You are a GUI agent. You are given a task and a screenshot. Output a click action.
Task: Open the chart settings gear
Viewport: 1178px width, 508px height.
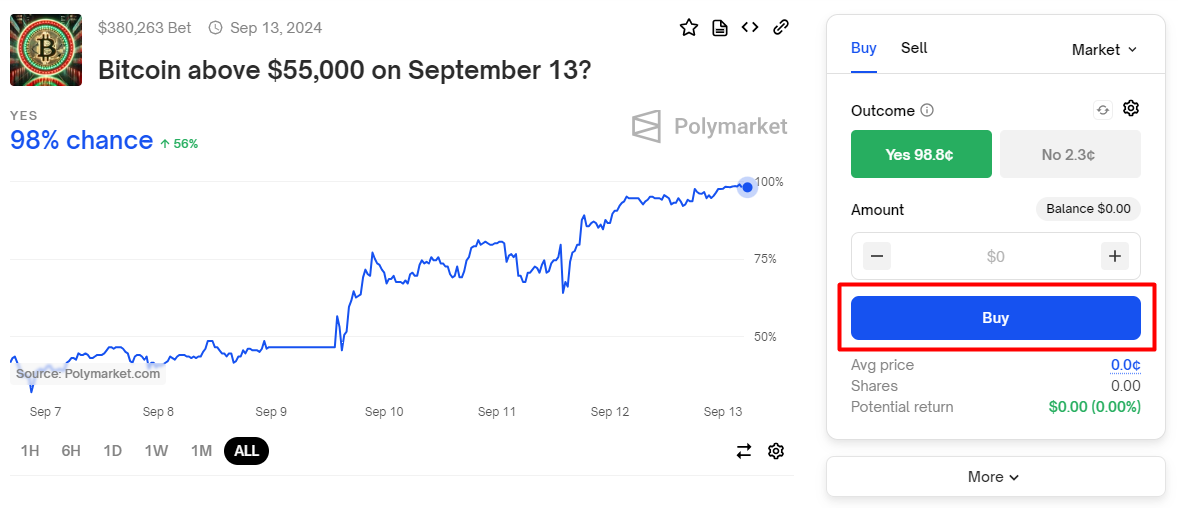(775, 451)
